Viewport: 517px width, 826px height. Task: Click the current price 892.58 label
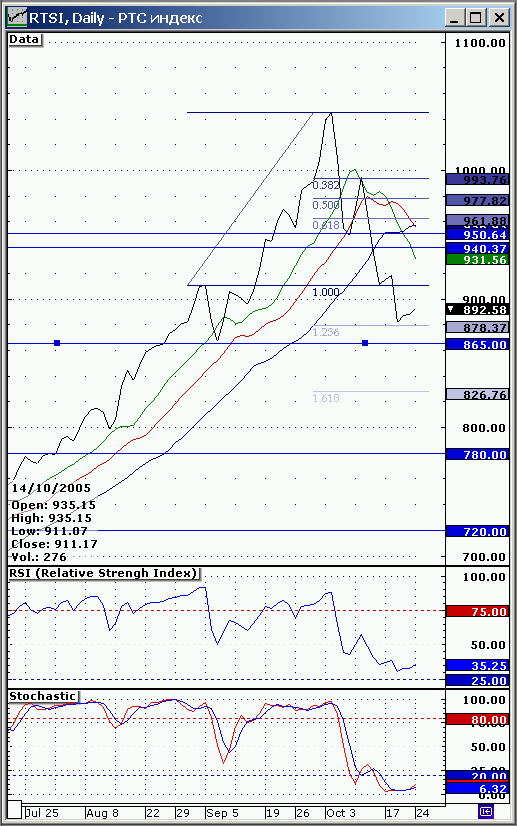(x=477, y=310)
